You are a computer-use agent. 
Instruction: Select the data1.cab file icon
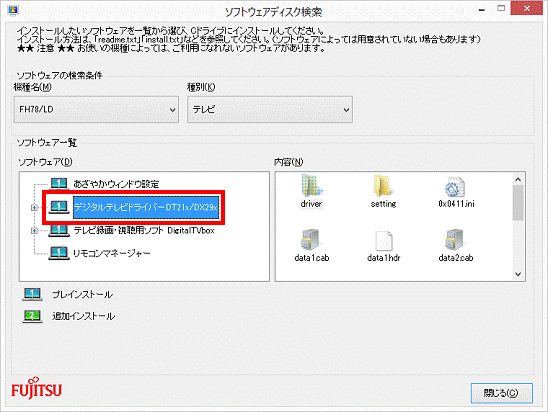click(311, 240)
